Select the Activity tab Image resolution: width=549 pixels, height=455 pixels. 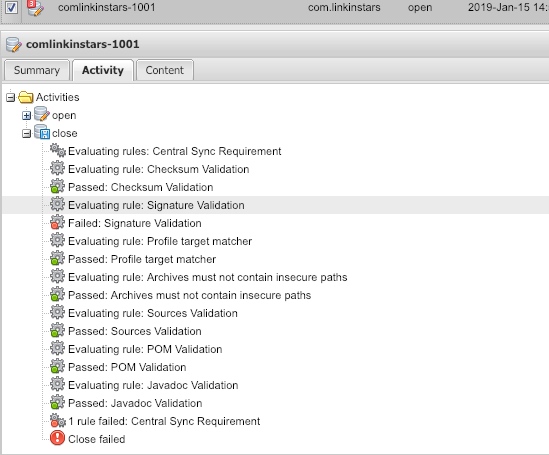click(103, 70)
